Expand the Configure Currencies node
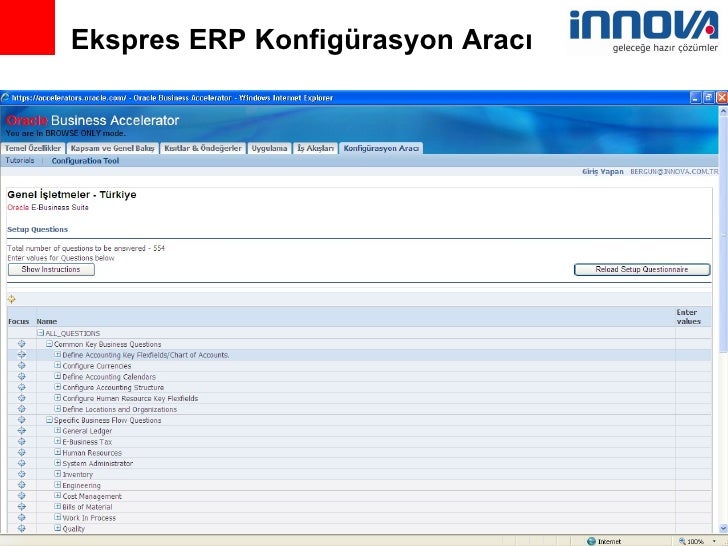The width and height of the screenshot is (728, 546). point(58,365)
